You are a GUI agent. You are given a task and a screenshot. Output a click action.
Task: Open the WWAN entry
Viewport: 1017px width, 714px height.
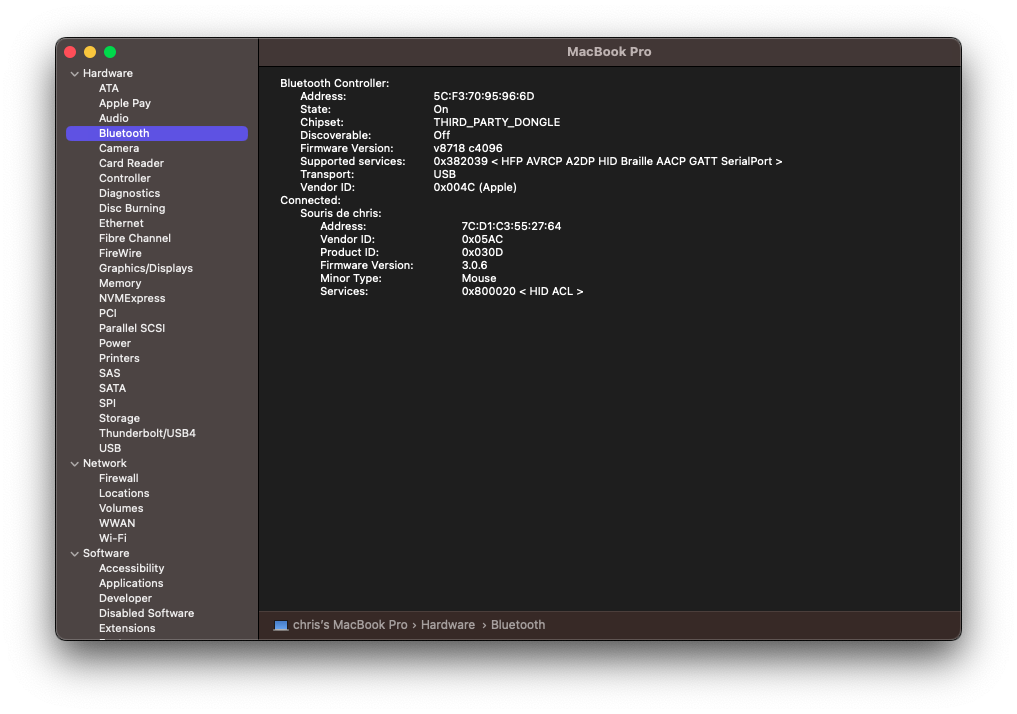[x=117, y=523]
